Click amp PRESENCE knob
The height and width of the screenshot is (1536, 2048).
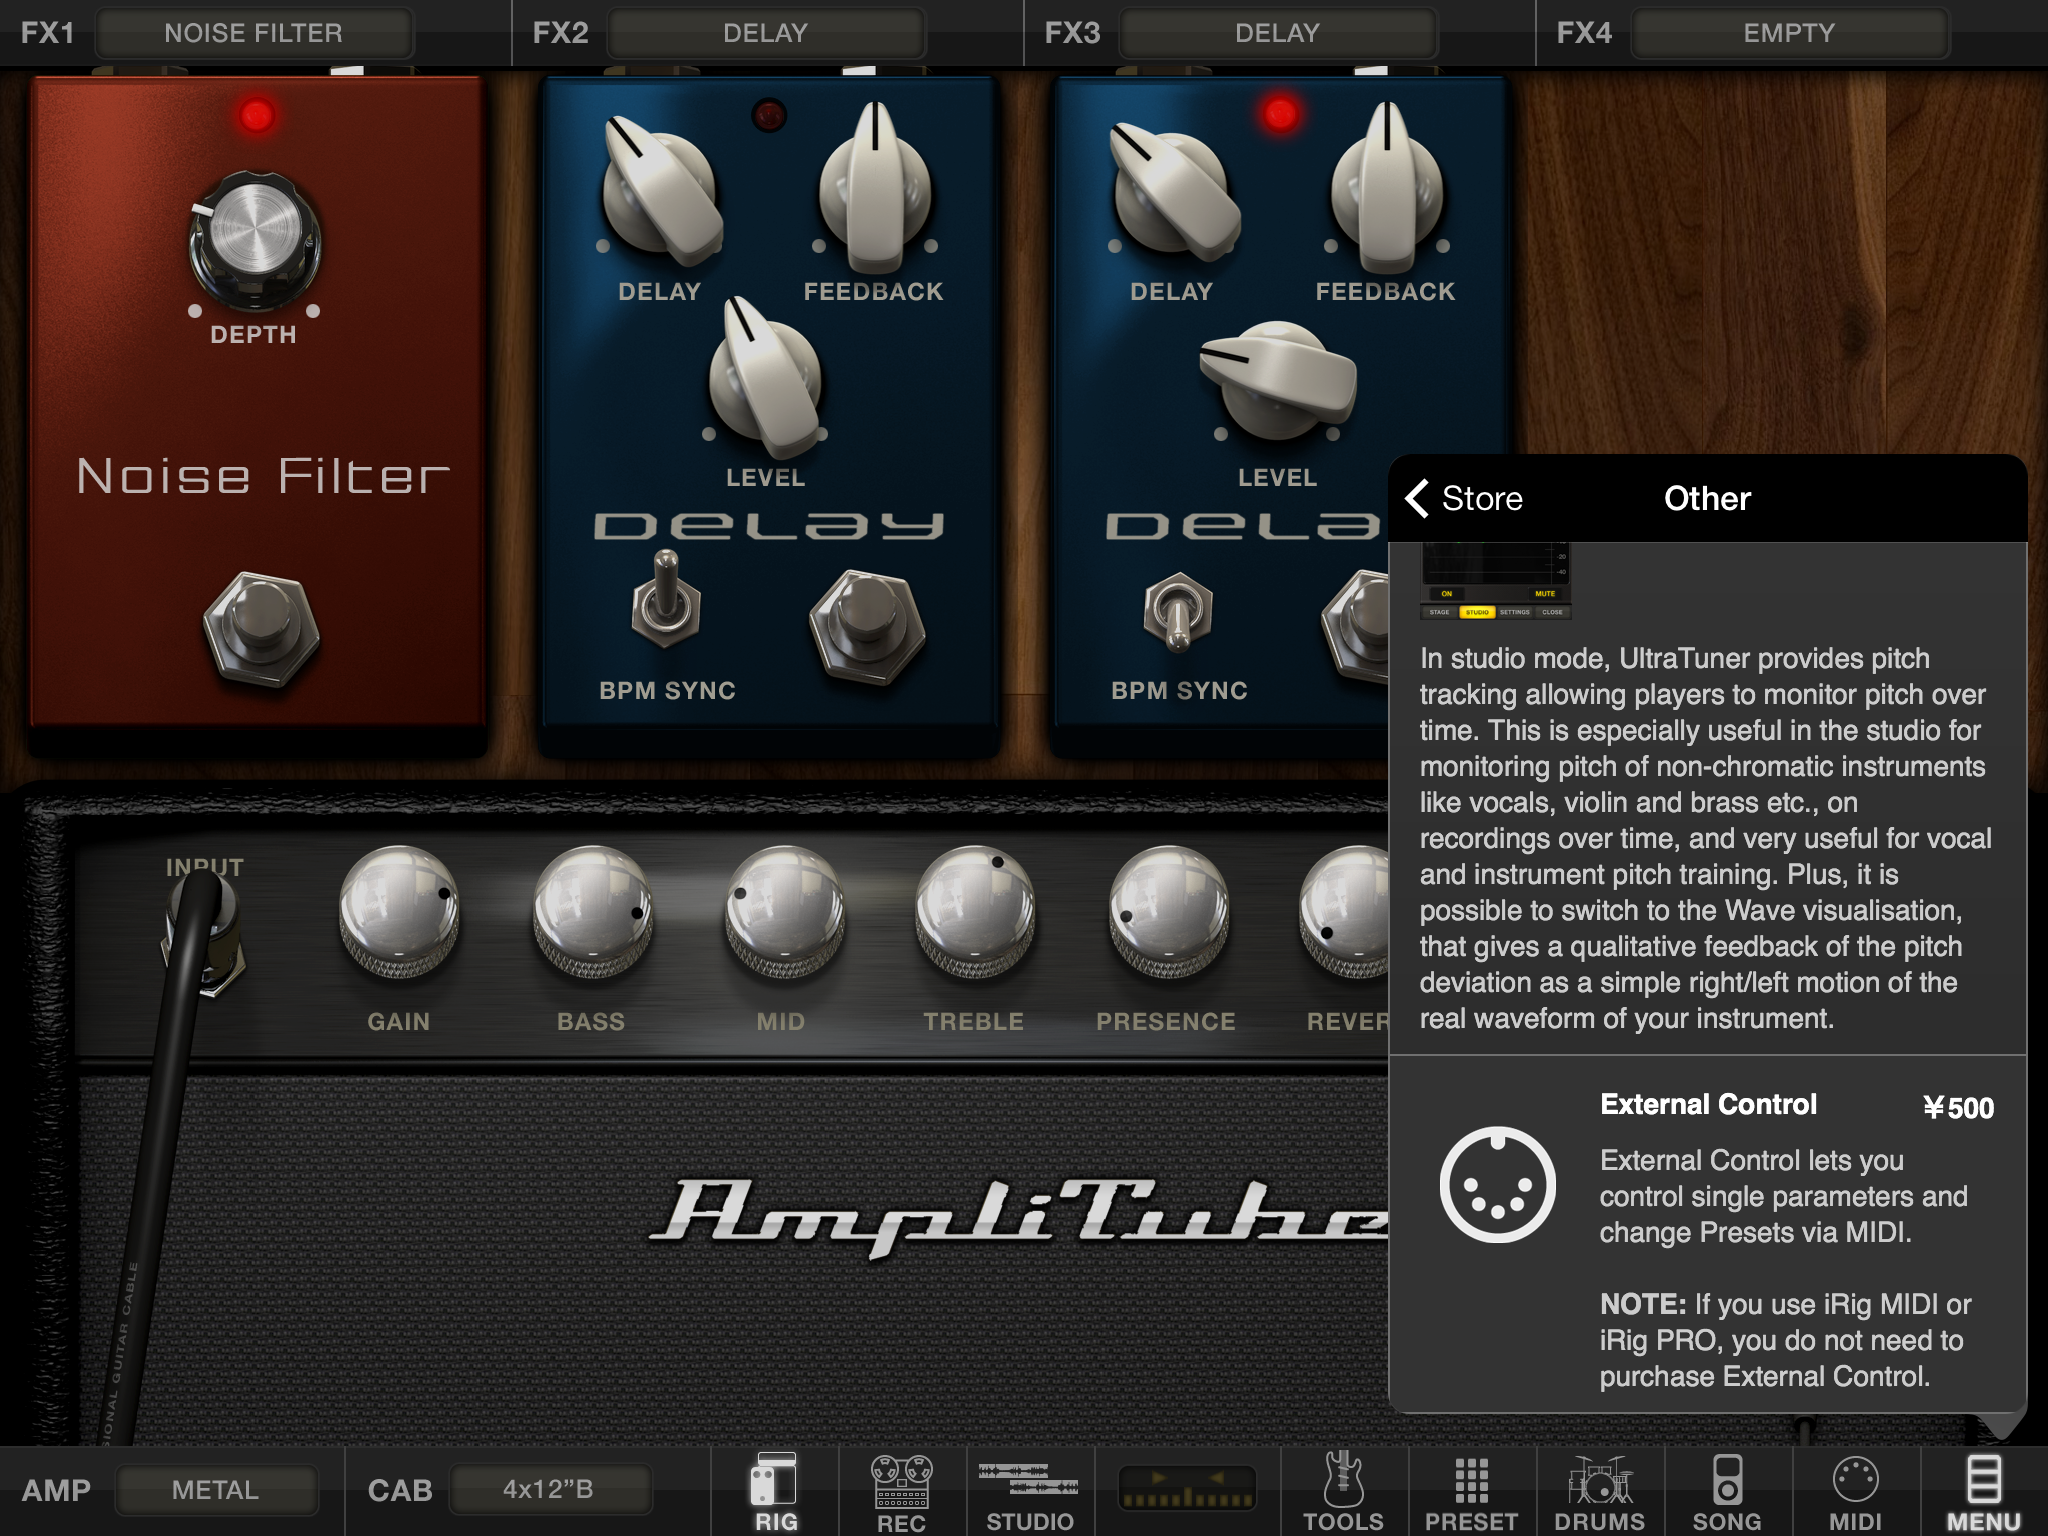pos(1168,913)
